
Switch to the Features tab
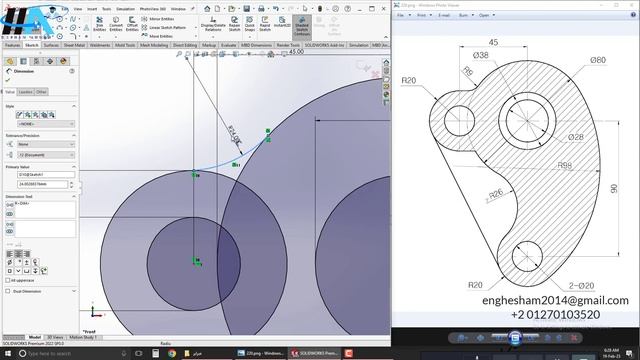point(13,45)
